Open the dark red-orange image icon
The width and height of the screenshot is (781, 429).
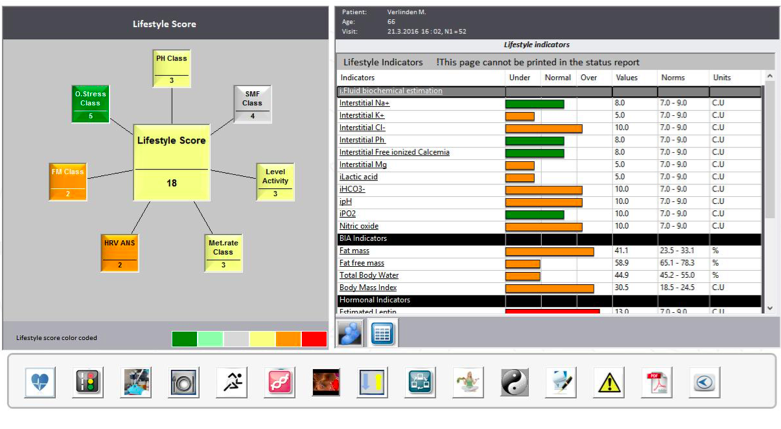click(x=326, y=382)
